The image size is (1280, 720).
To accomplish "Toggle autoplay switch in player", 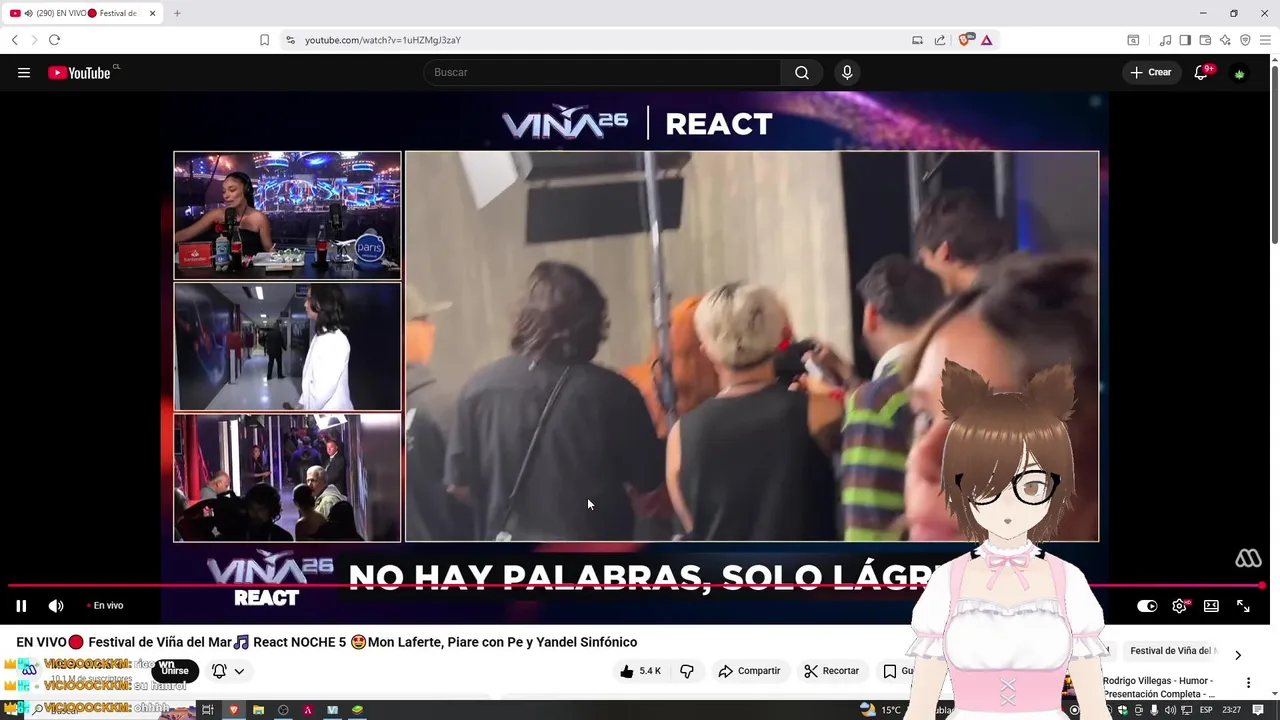I will click(x=1147, y=605).
